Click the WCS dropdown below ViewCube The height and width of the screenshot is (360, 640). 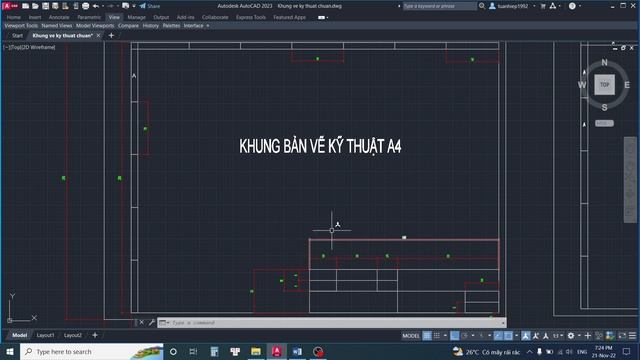coord(604,123)
